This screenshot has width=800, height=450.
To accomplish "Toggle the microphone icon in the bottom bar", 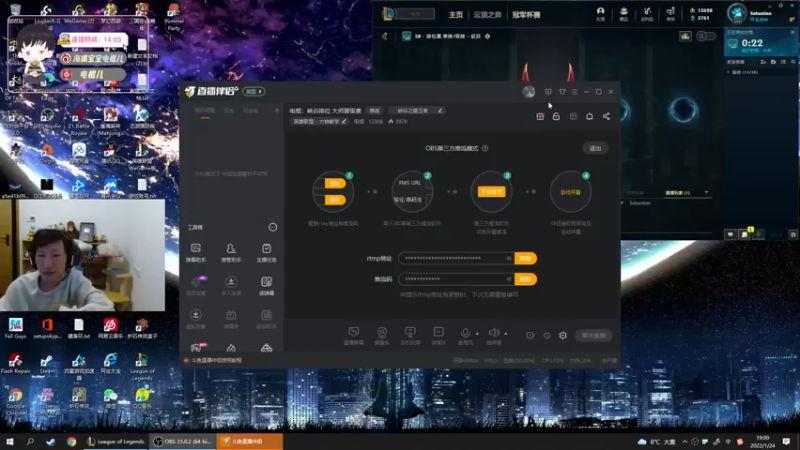I will click(465, 334).
